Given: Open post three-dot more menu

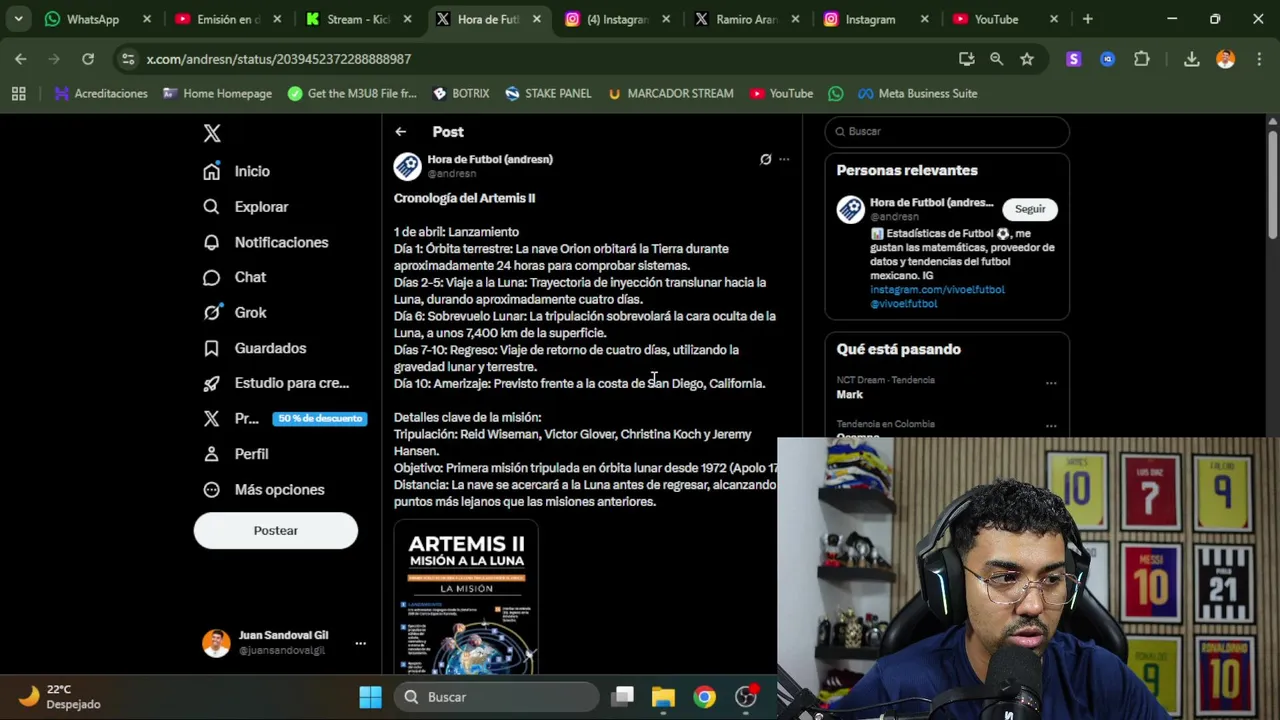Looking at the screenshot, I should pyautogui.click(x=784, y=159).
